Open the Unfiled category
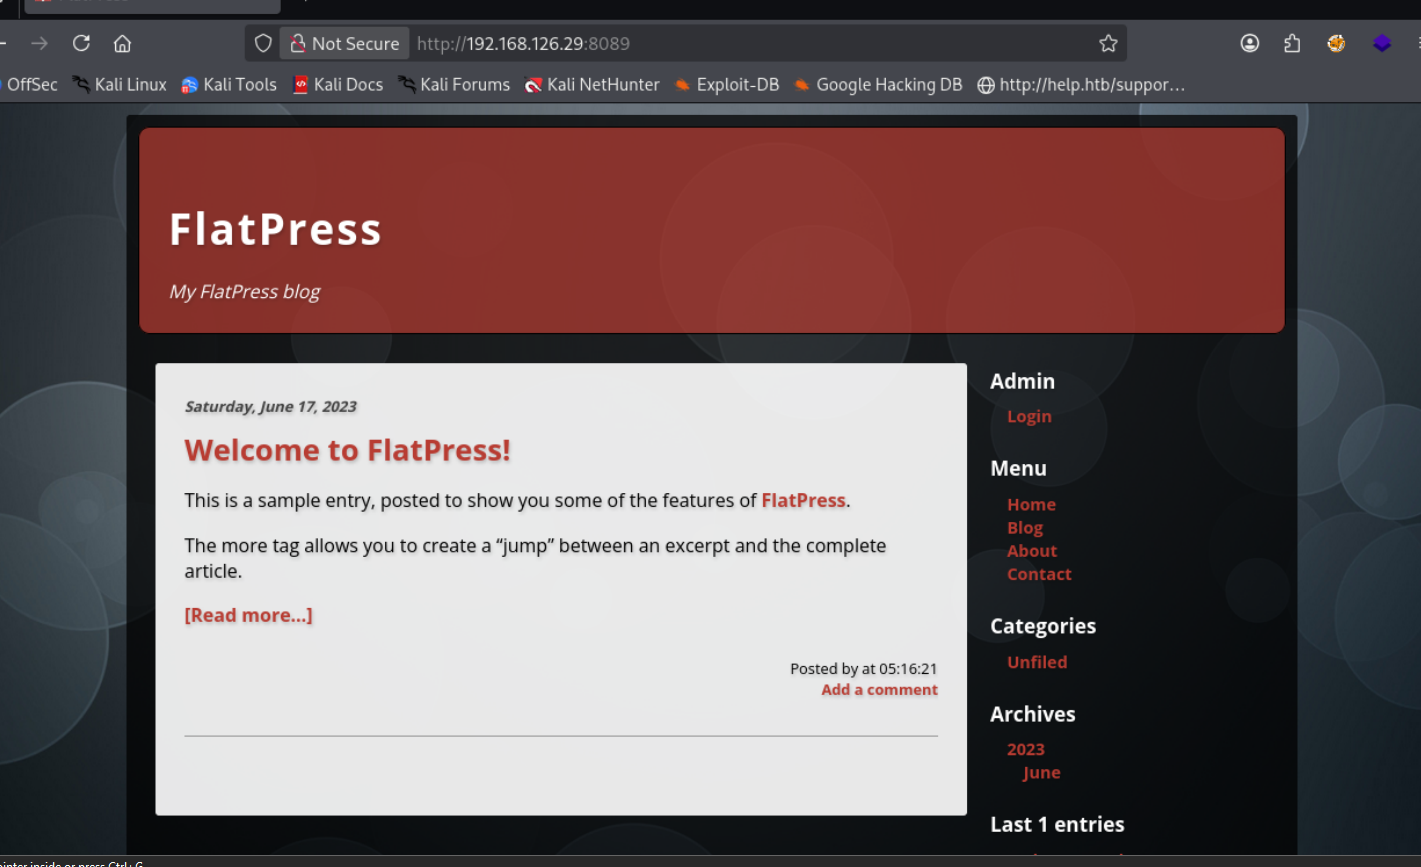Image resolution: width=1421 pixels, height=867 pixels. (1037, 662)
